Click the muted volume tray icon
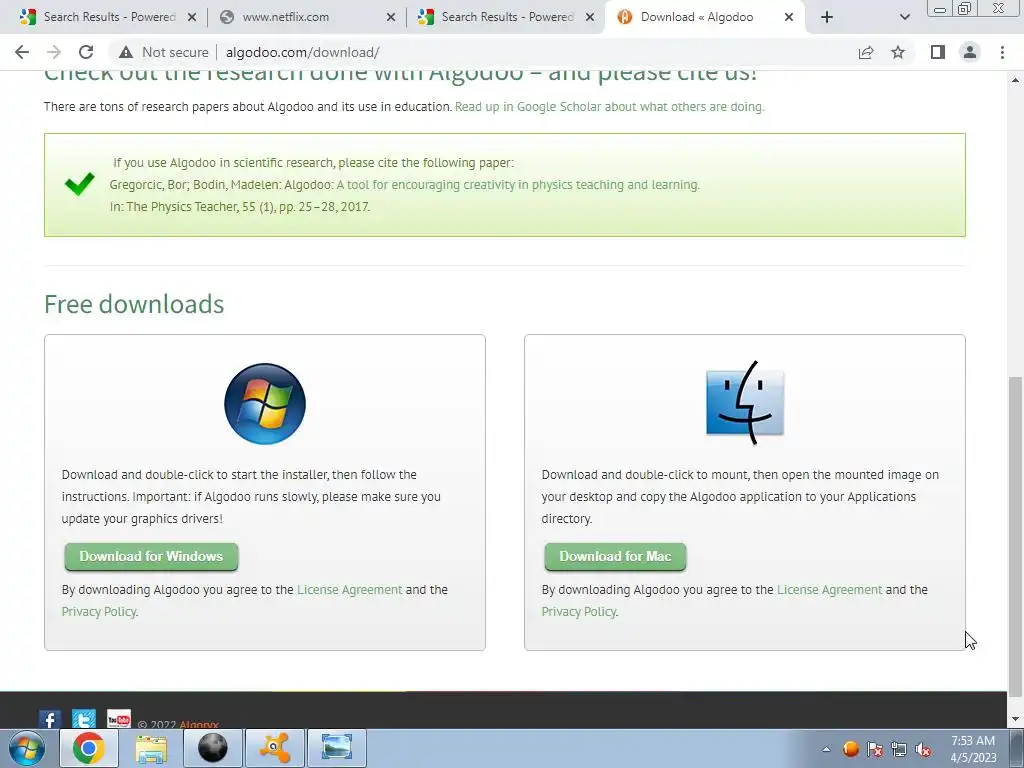The height and width of the screenshot is (768, 1024). 923,749
